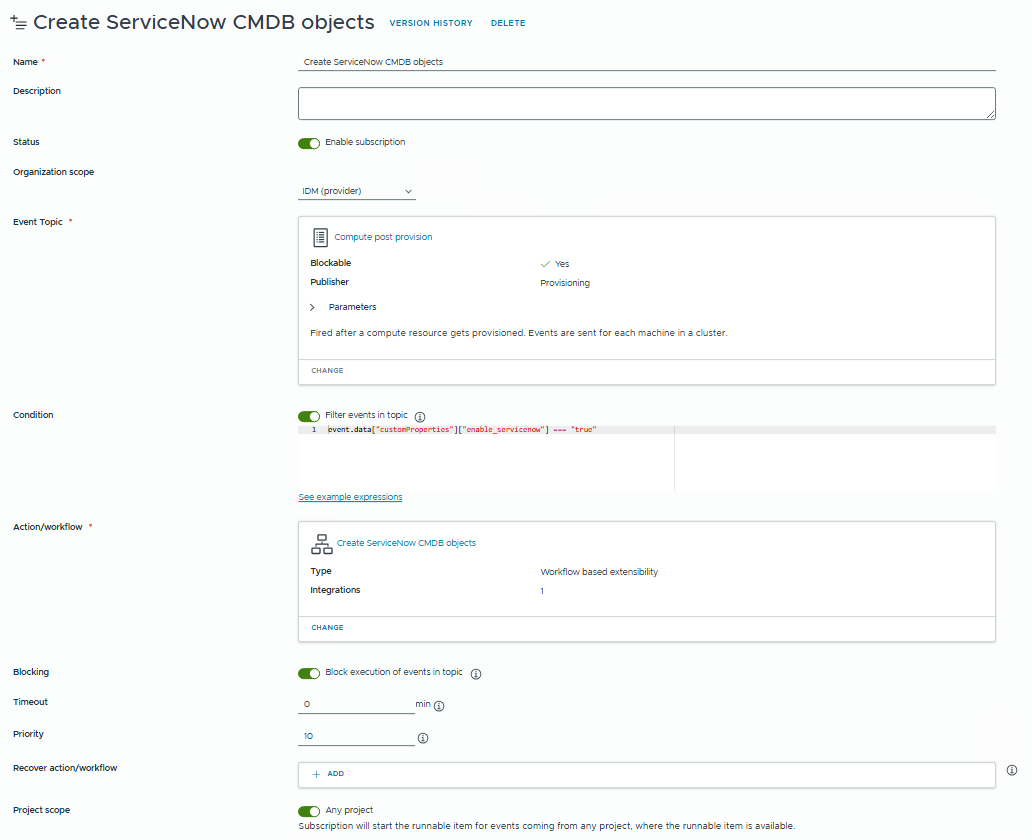The width and height of the screenshot is (1032, 840).
Task: Click inside the empty Description field
Action: (646, 103)
